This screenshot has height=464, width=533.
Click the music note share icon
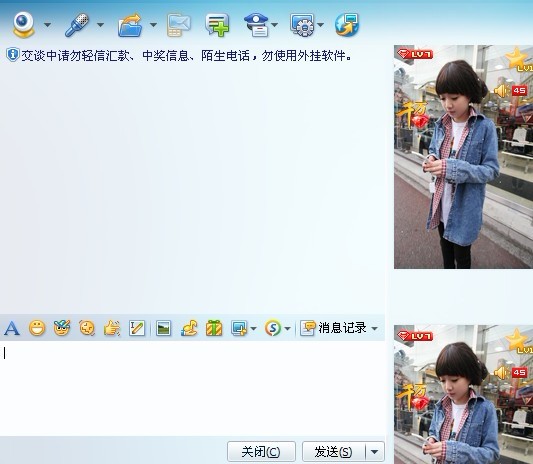point(189,328)
